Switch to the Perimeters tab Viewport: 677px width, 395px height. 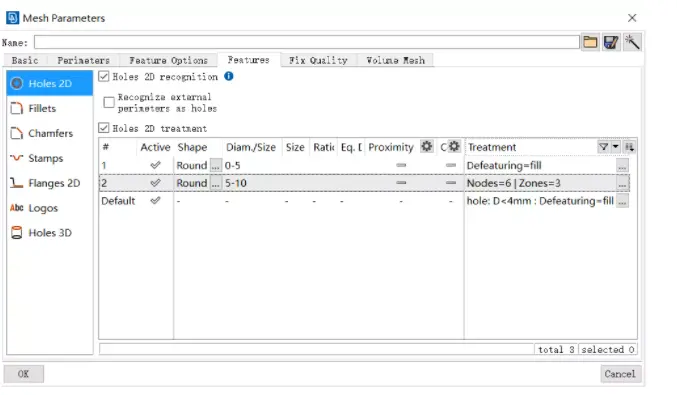83,60
